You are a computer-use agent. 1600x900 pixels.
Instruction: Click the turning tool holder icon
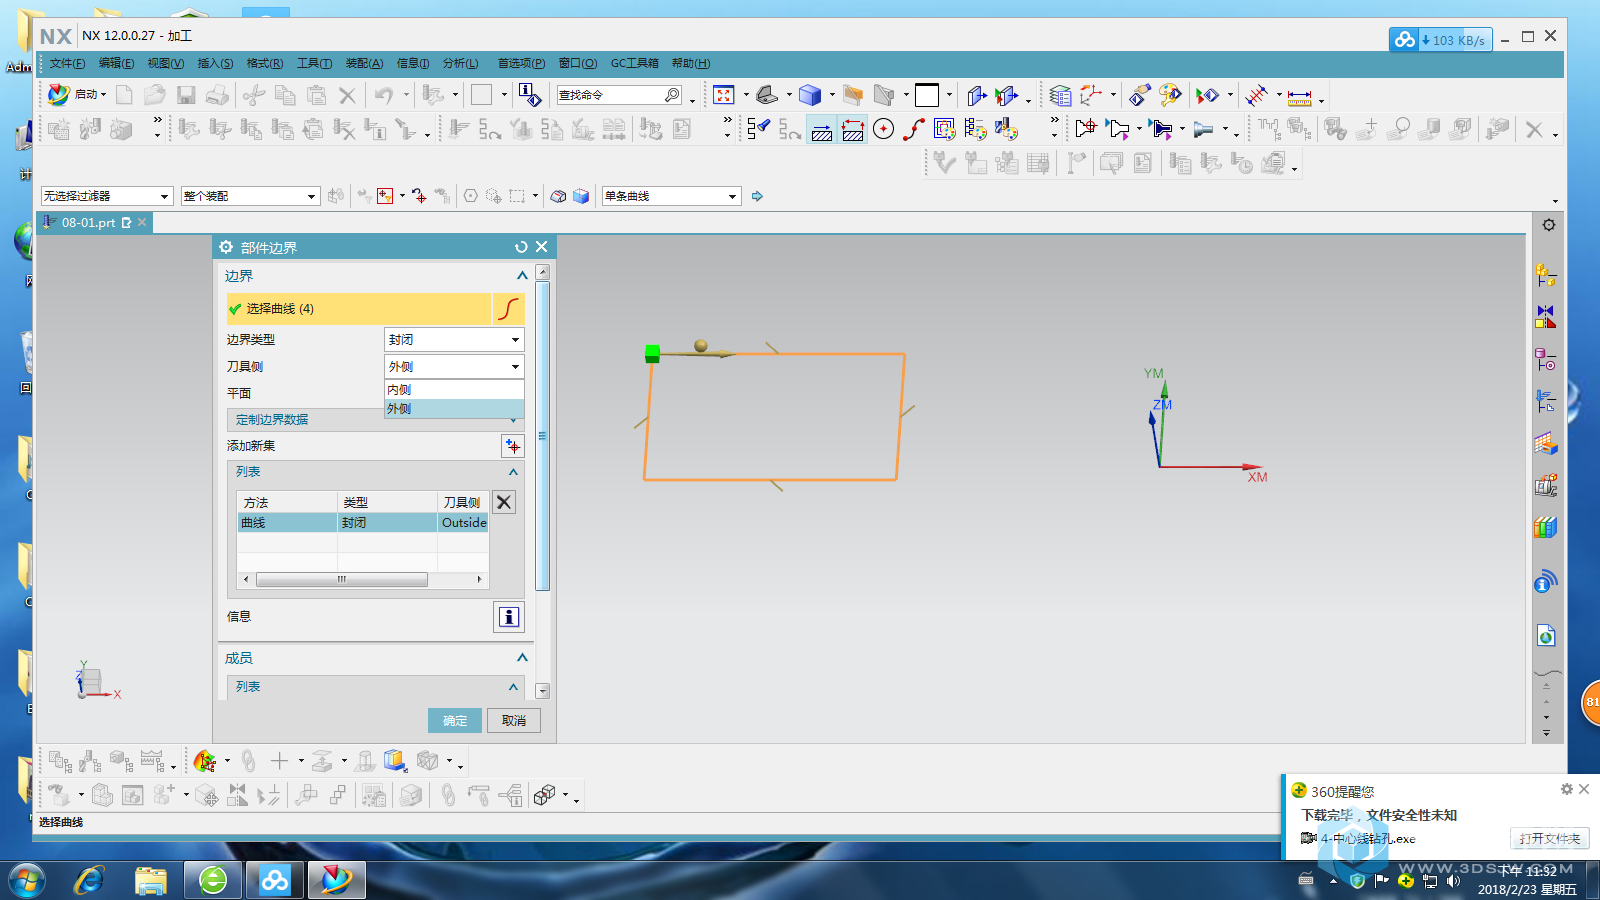pos(1203,128)
